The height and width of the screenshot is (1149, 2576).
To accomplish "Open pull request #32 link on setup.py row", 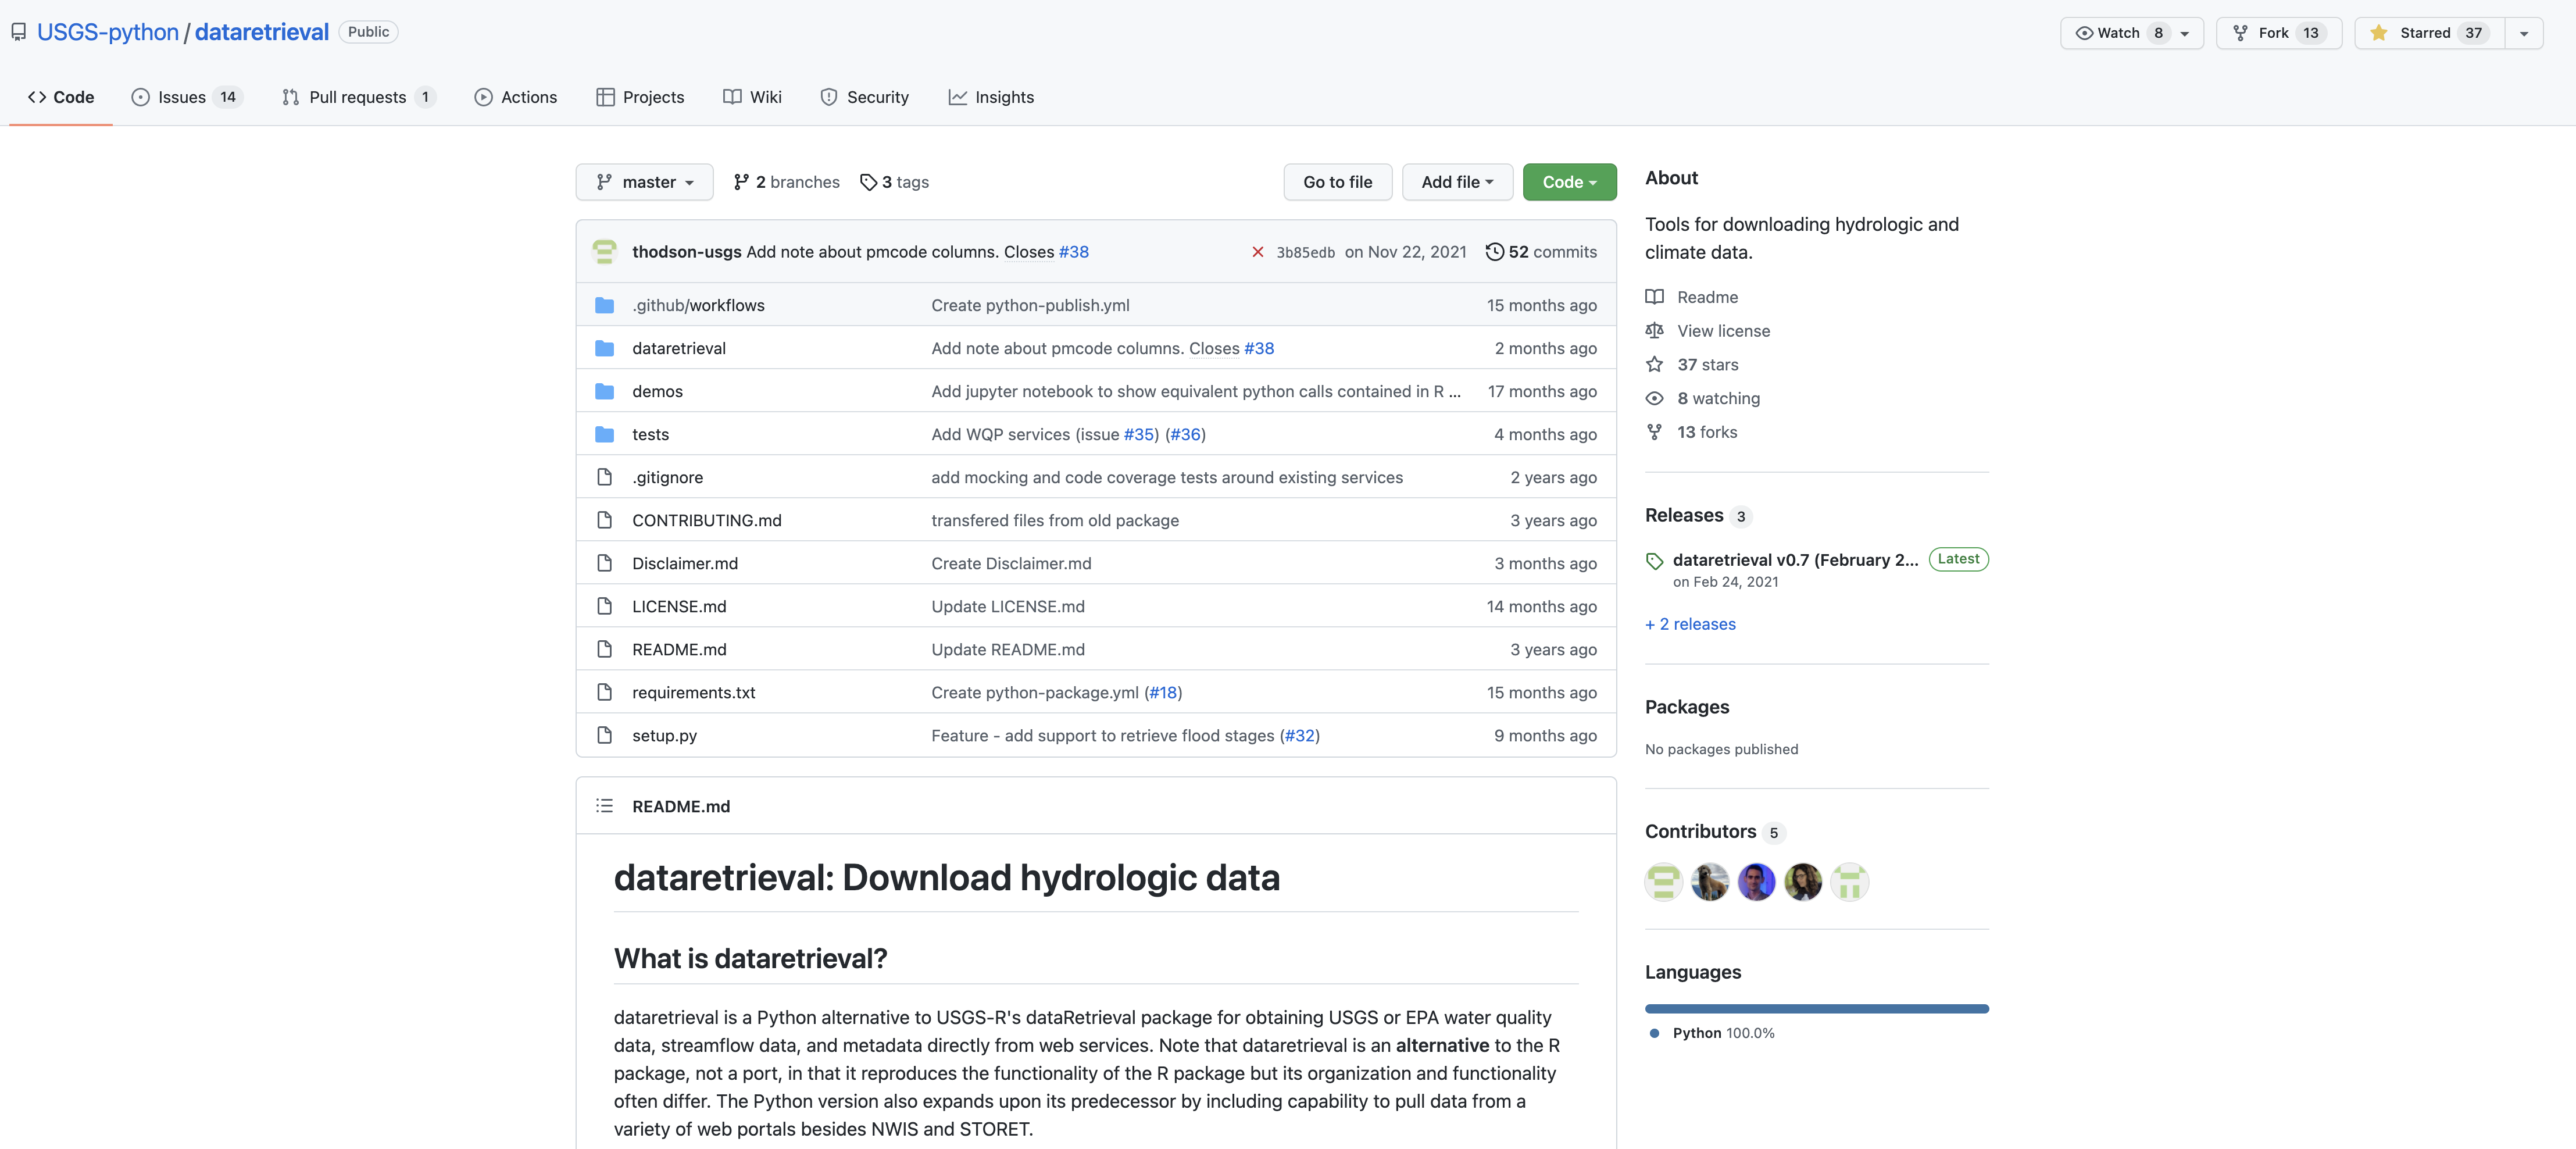I will pos(1299,735).
